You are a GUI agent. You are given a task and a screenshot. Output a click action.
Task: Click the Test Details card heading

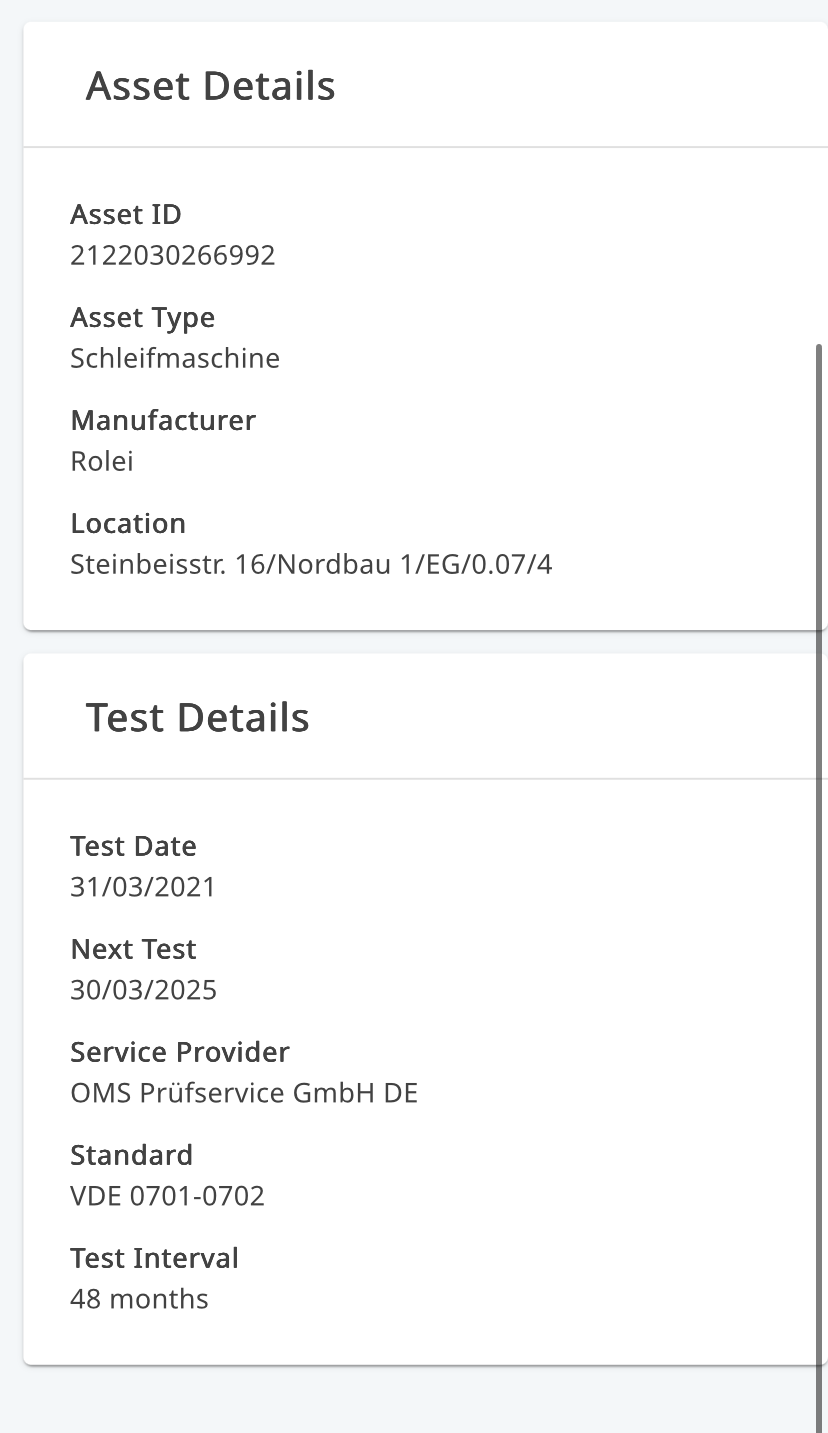point(197,718)
